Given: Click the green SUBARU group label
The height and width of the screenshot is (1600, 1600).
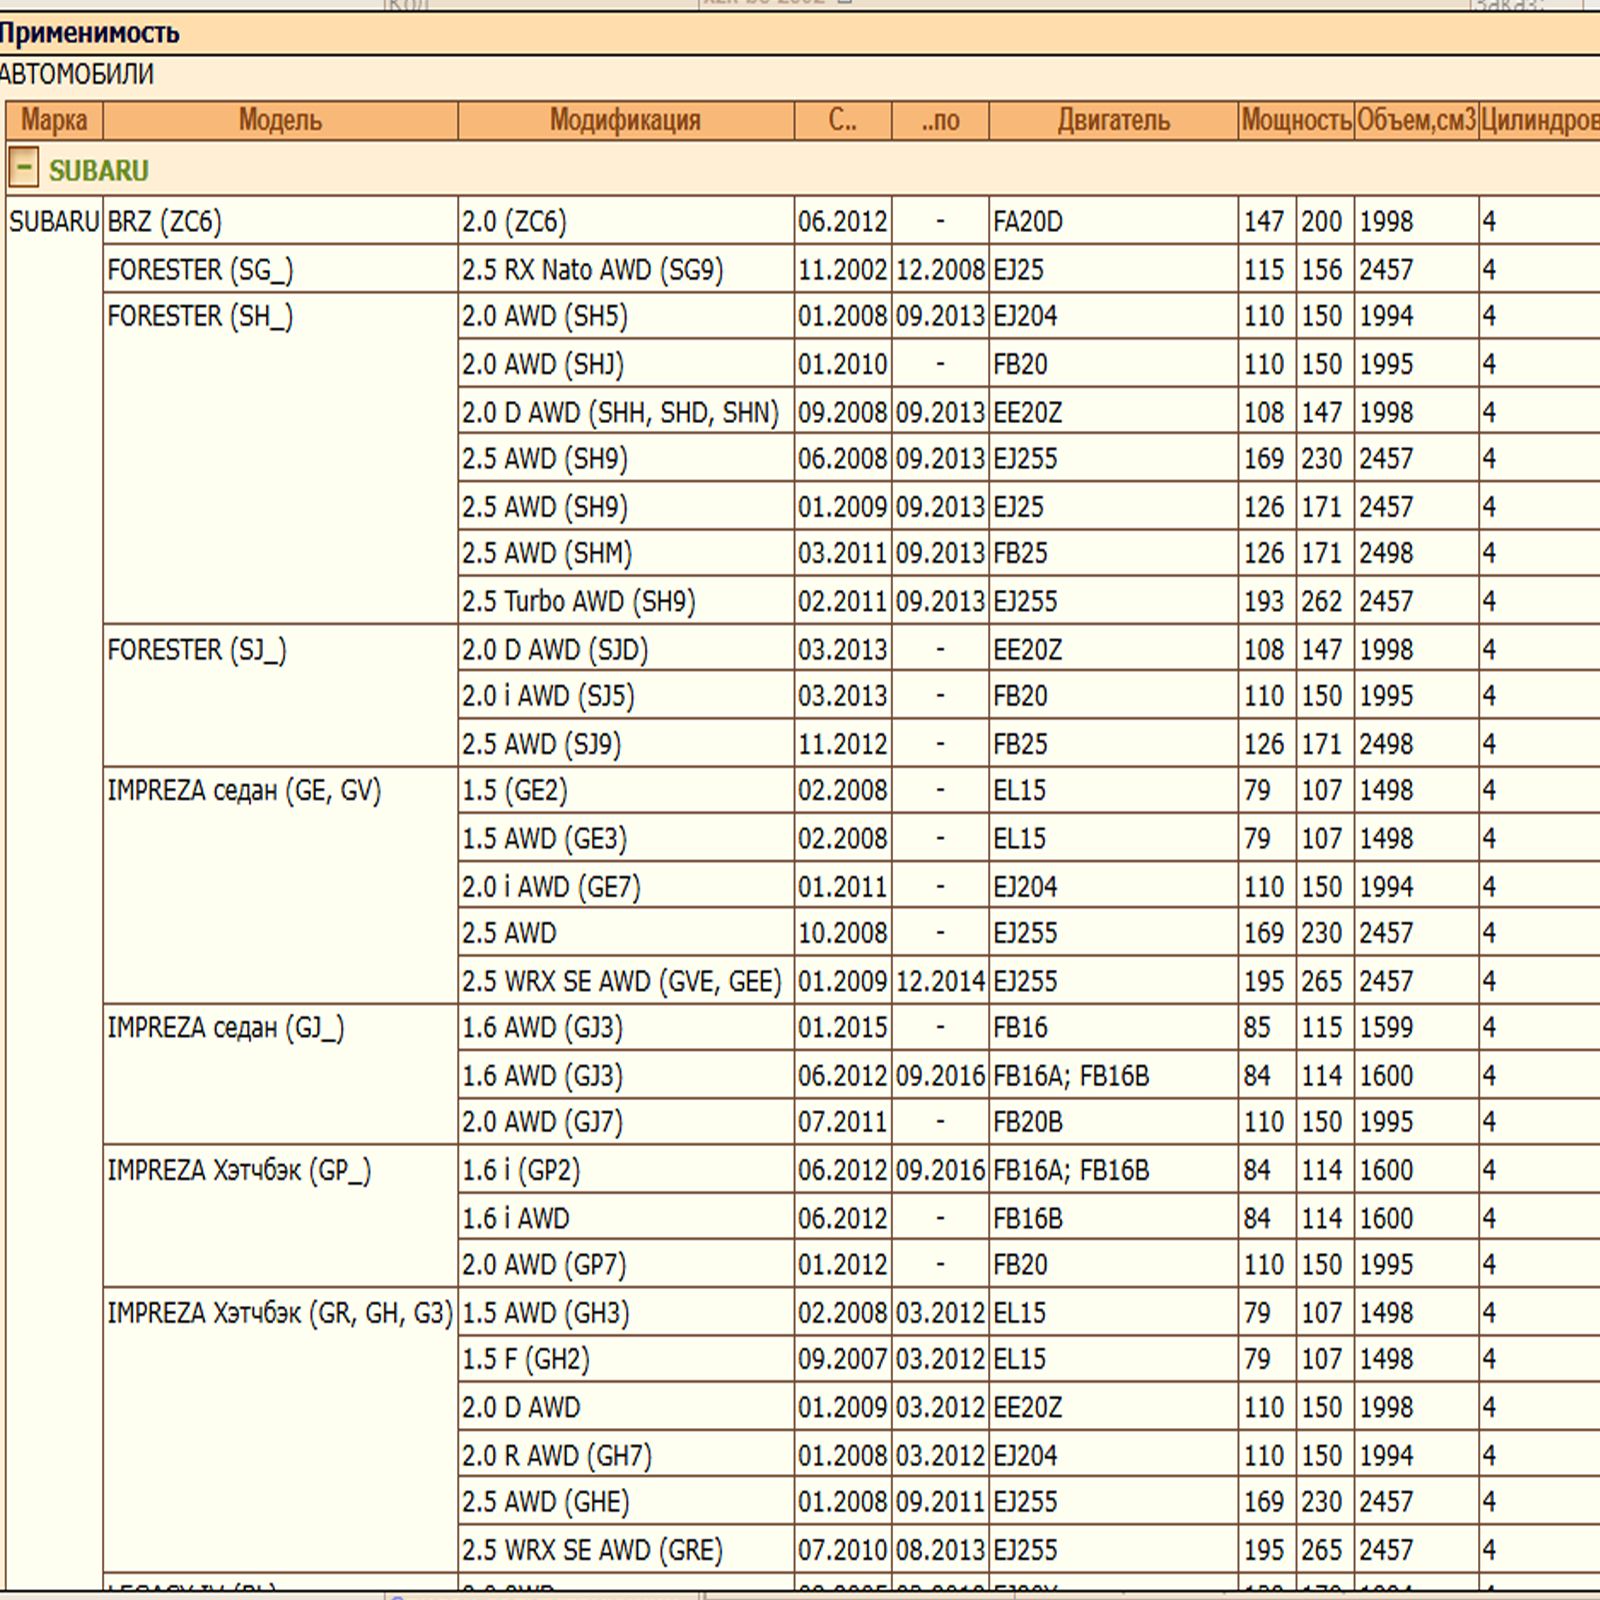Looking at the screenshot, I should [x=98, y=171].
